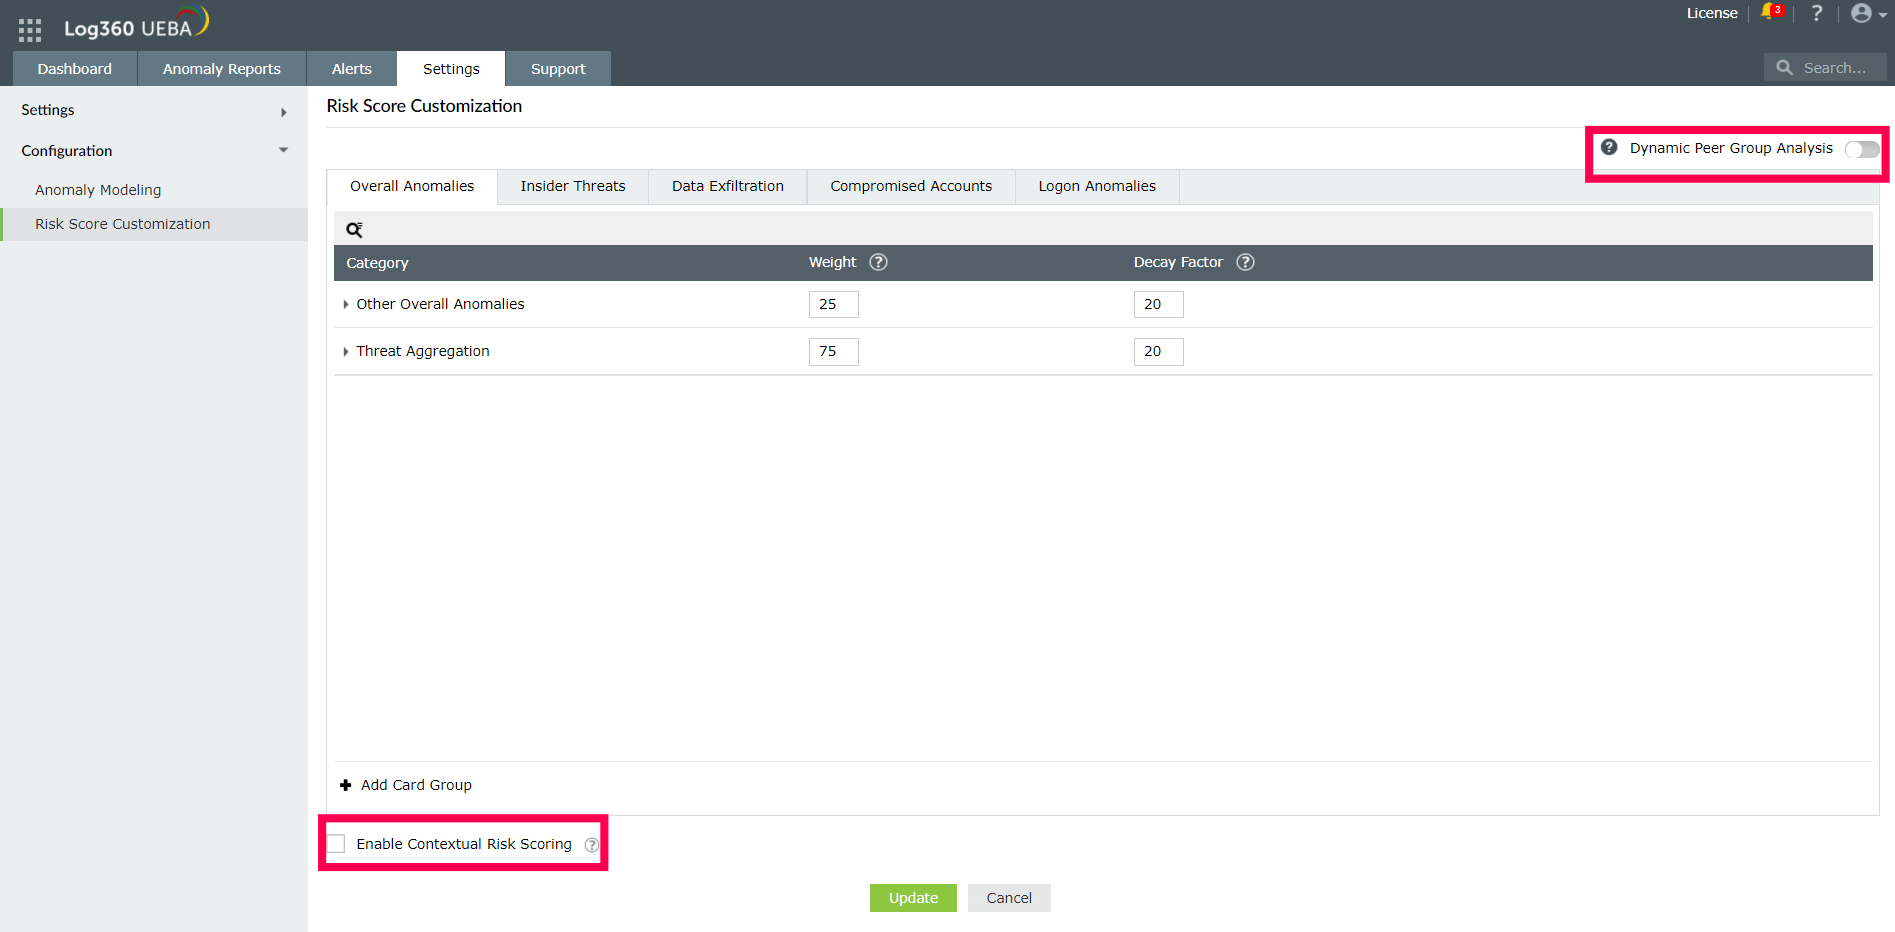
Task: Select Risk Score Customization in sidebar
Action: tap(154, 224)
